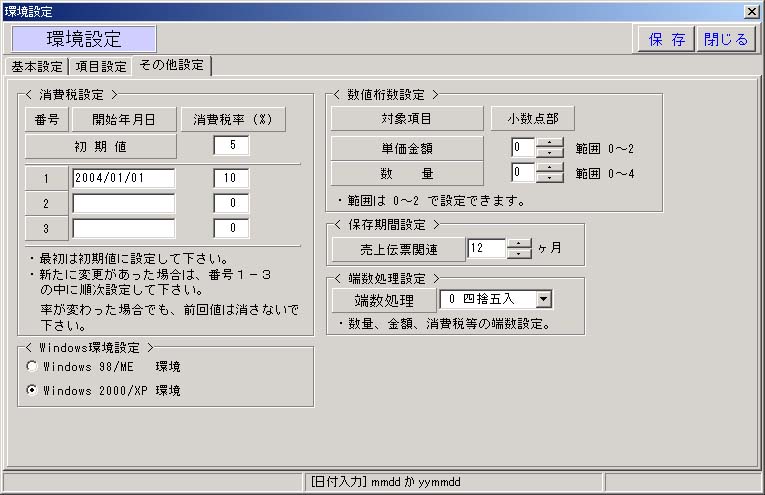Click note 最初は初期値に設定して下さい
Screen dimensions: 765x495
tap(128, 258)
